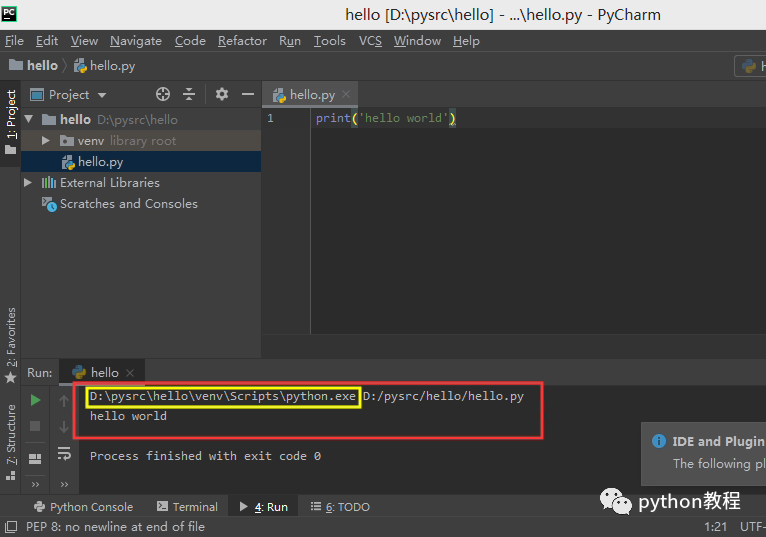This screenshot has width=766, height=537.
Task: Open the 6: TODO tool window
Action: 340,507
